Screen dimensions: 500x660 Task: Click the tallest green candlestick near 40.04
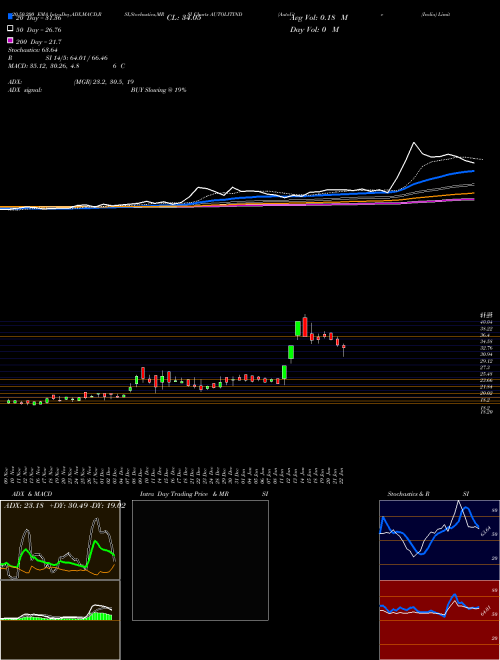pyautogui.click(x=298, y=329)
